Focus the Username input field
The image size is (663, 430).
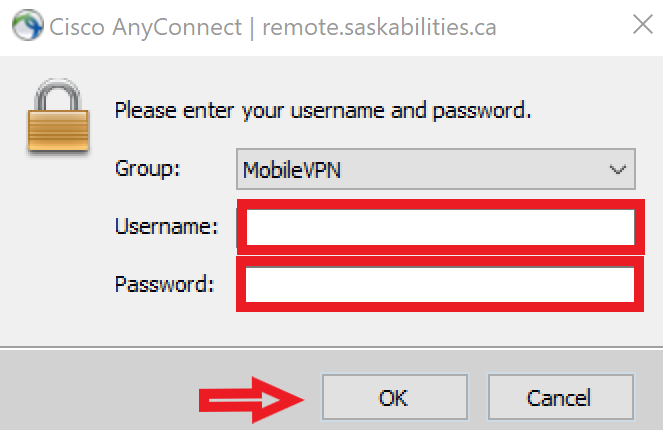pyautogui.click(x=440, y=227)
